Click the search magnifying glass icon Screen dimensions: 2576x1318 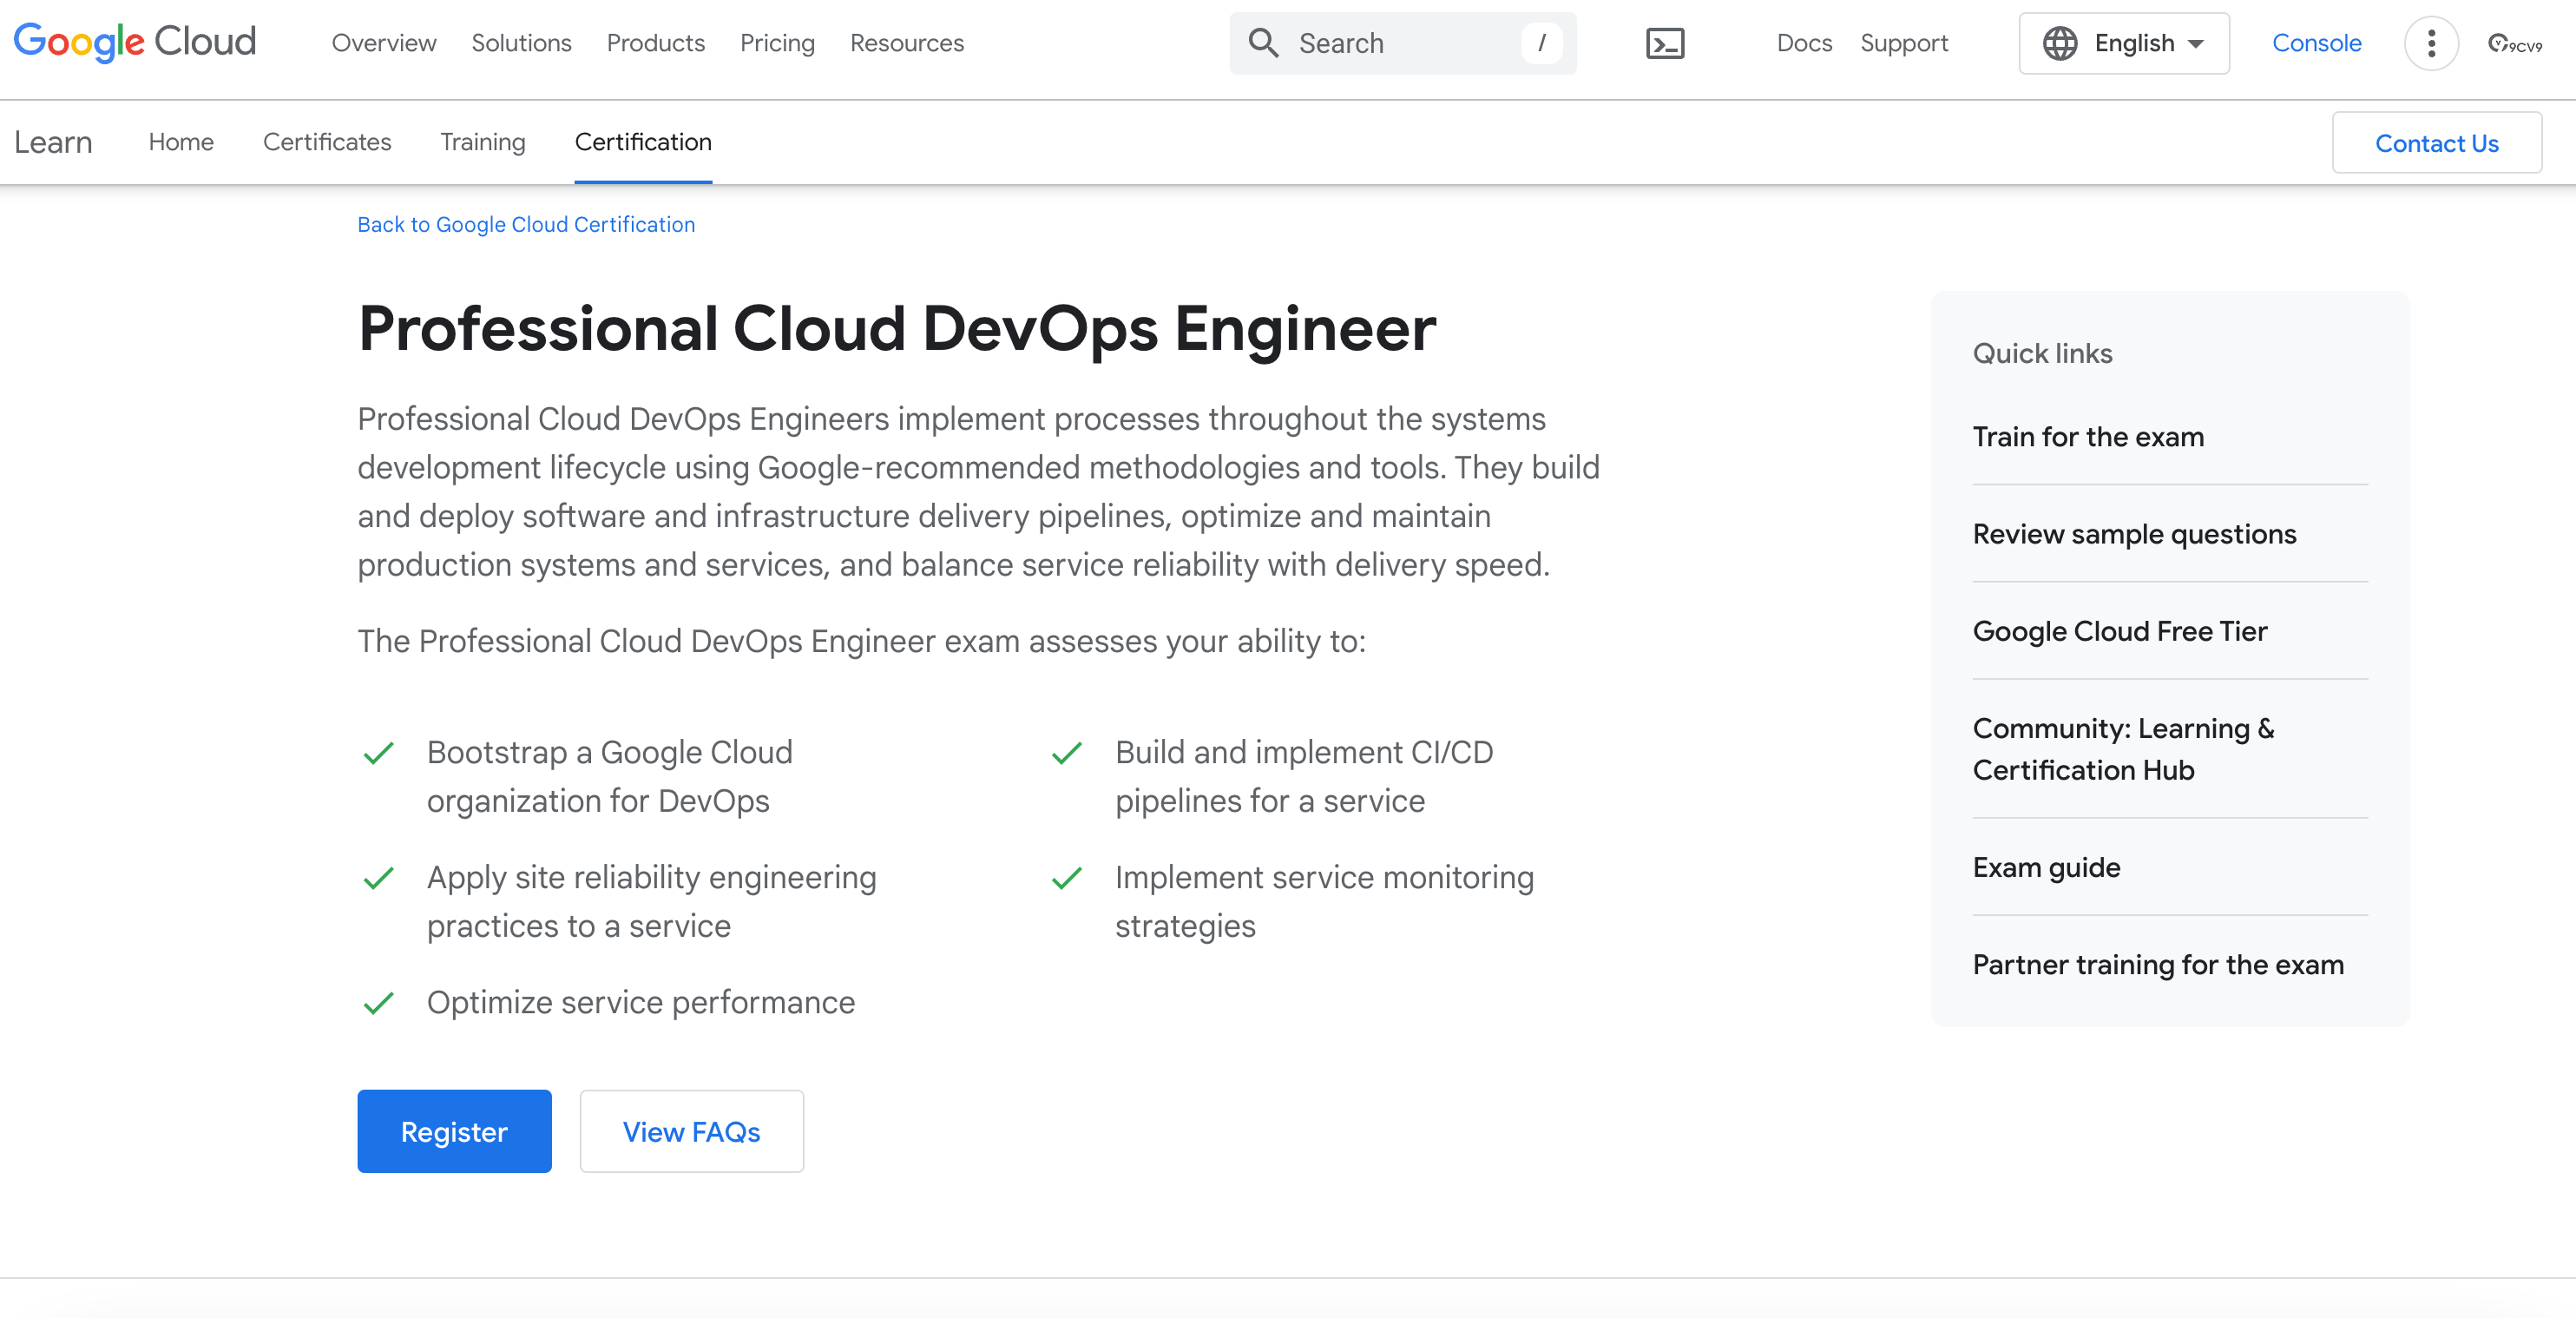tap(1263, 43)
